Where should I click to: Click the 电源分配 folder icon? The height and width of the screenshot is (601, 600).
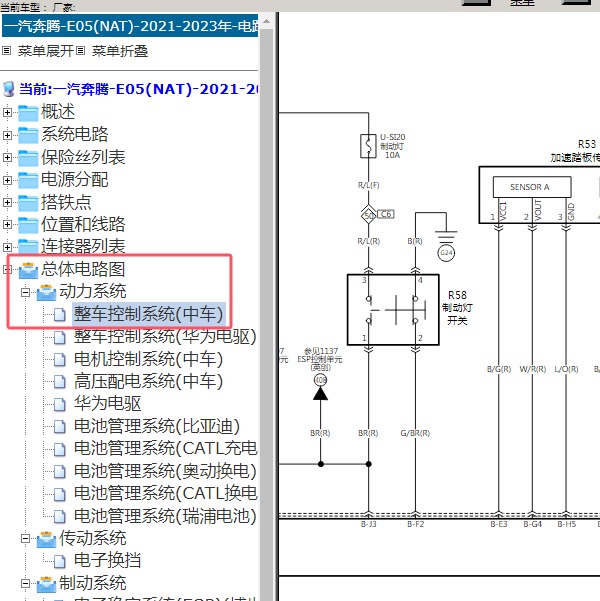point(28,180)
